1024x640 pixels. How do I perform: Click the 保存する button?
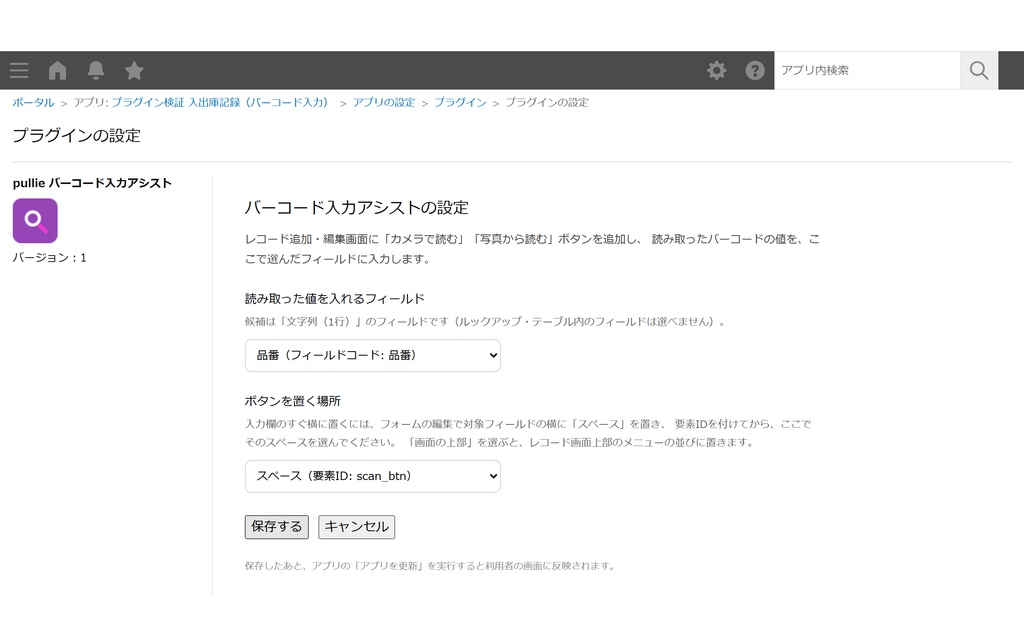coord(276,527)
